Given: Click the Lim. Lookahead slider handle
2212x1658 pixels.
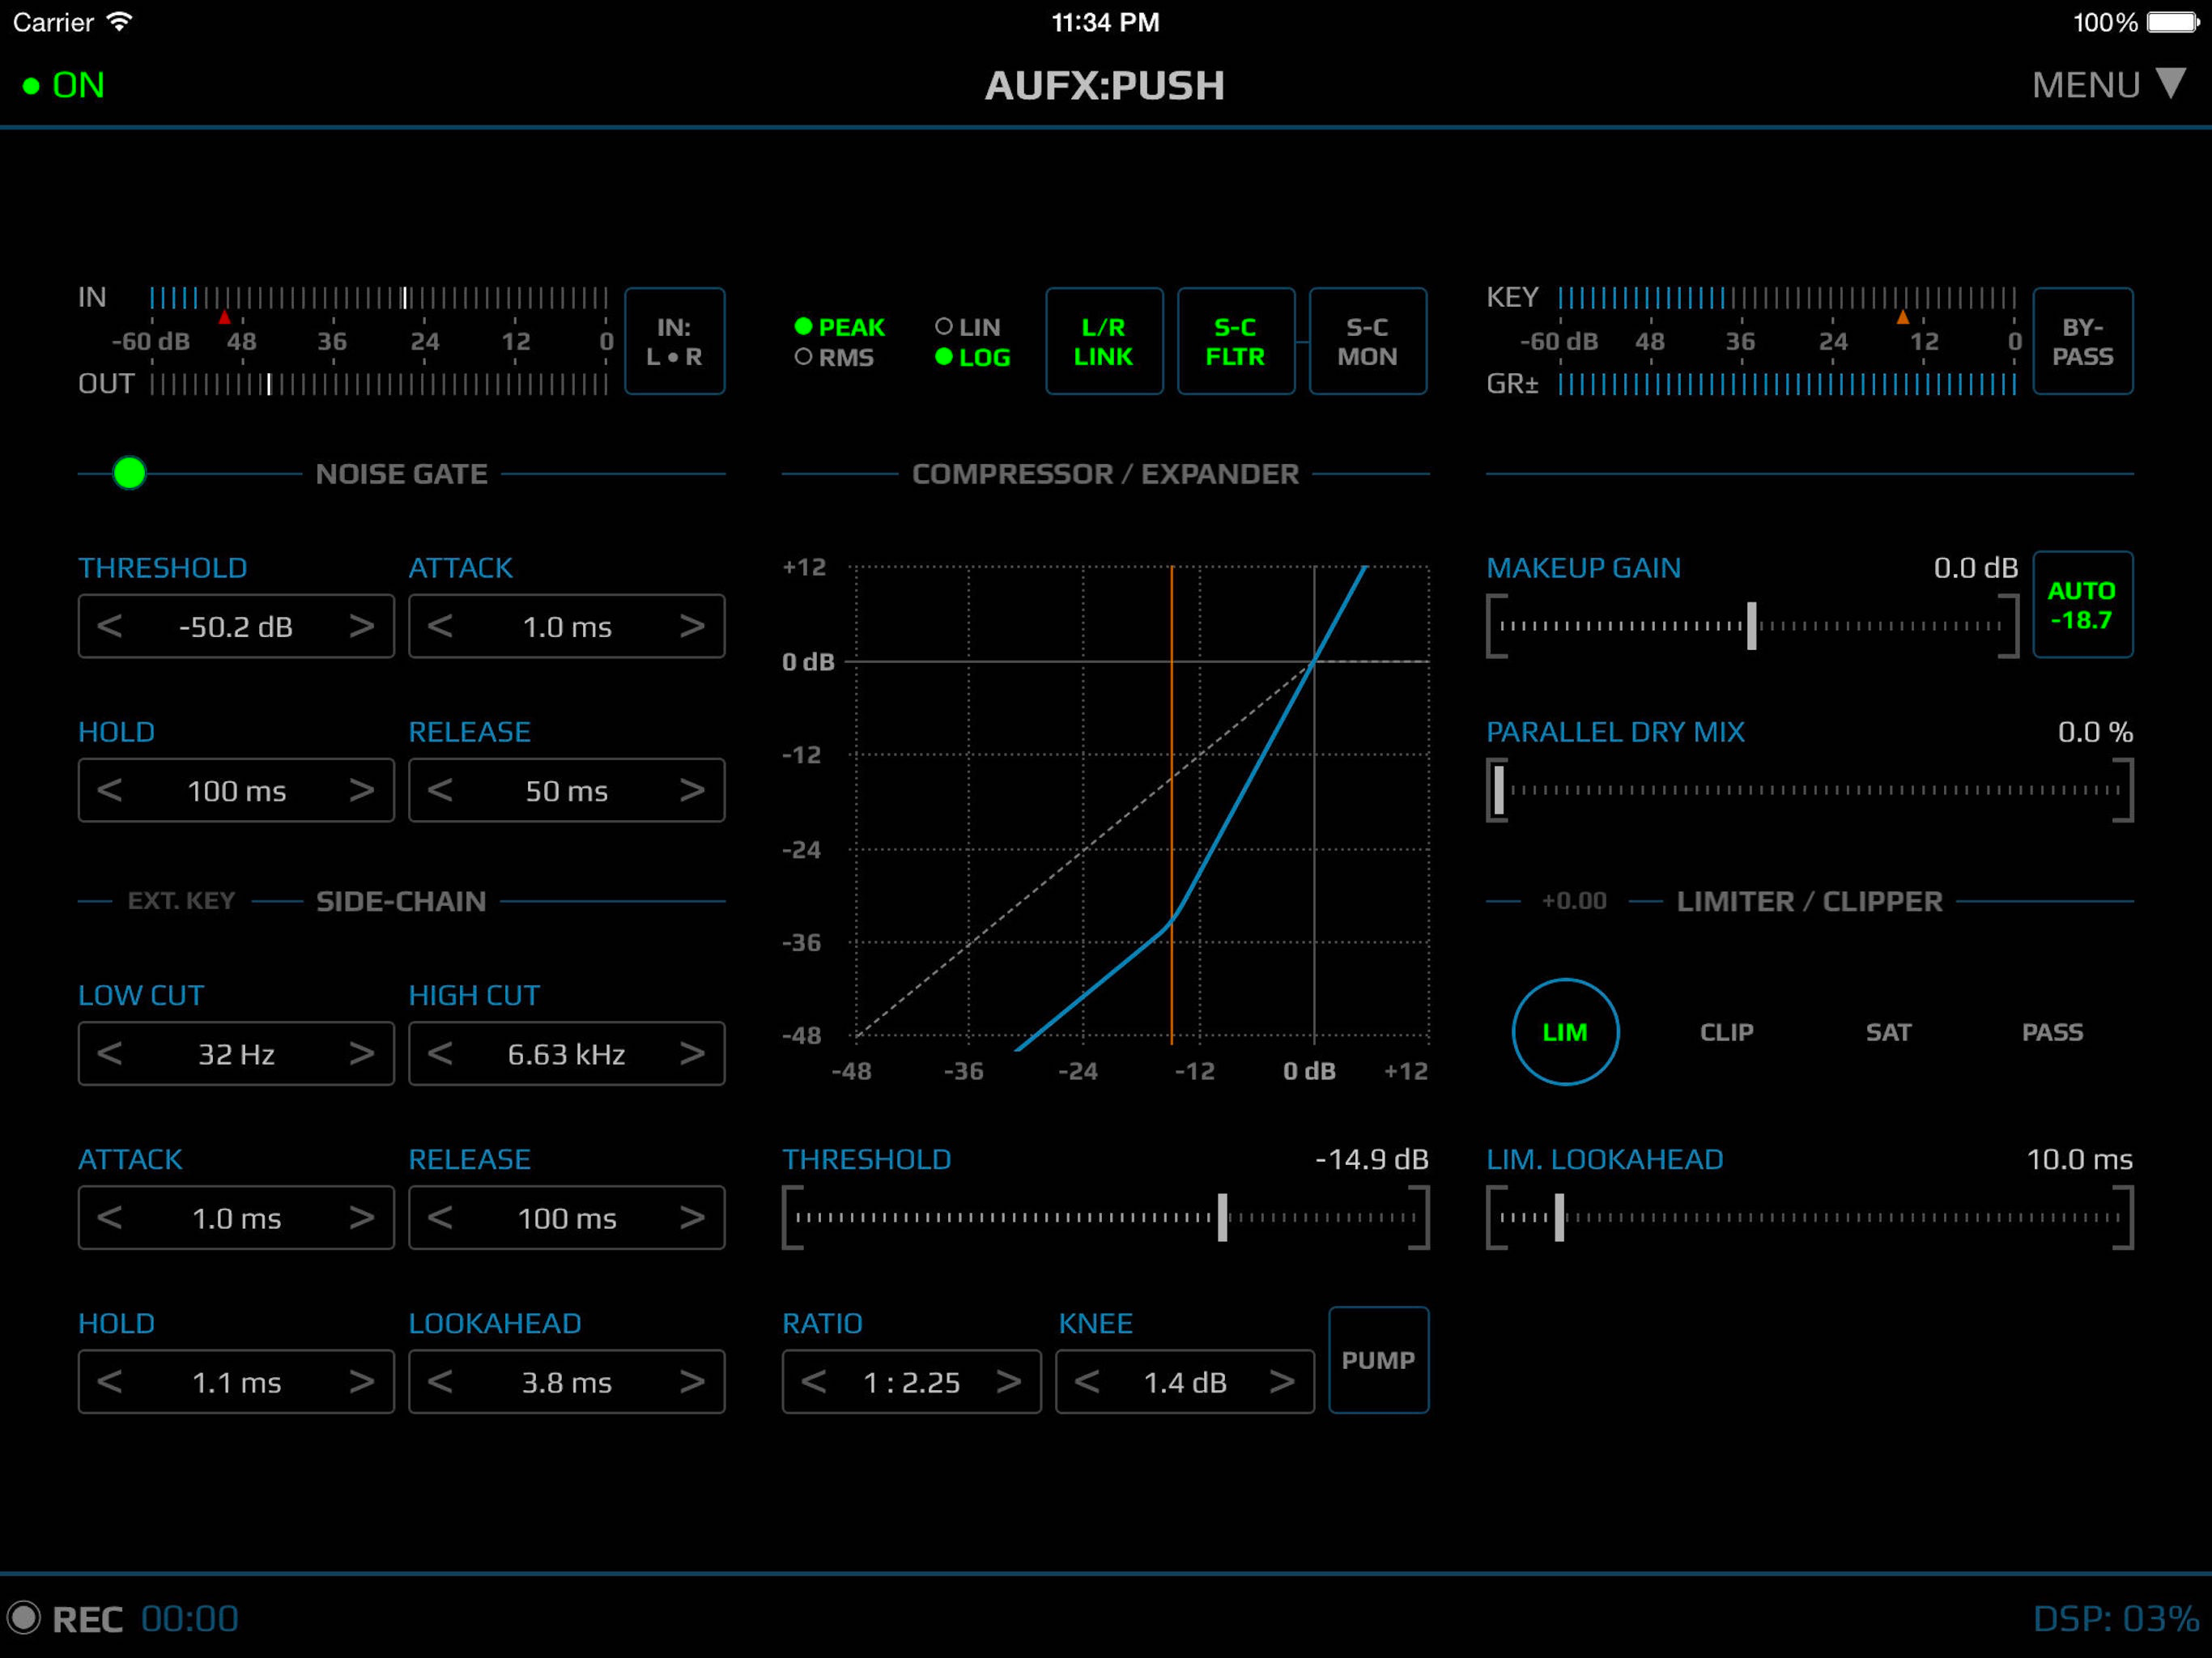Looking at the screenshot, I should click(1559, 1217).
